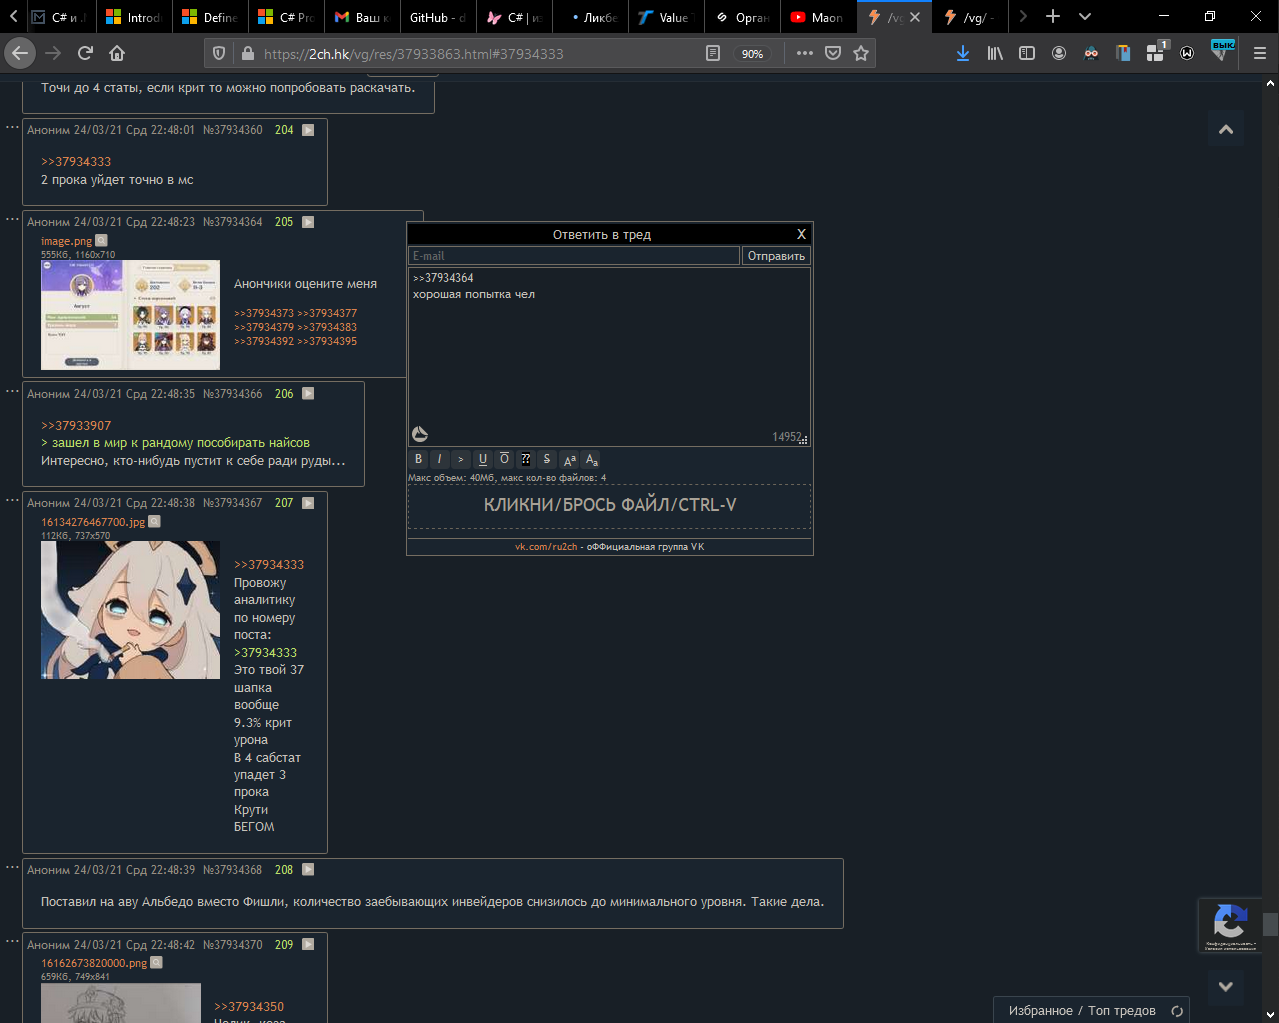Viewport: 1279px width, 1023px height.
Task: Switch to the GitHub tab
Action: 437,17
